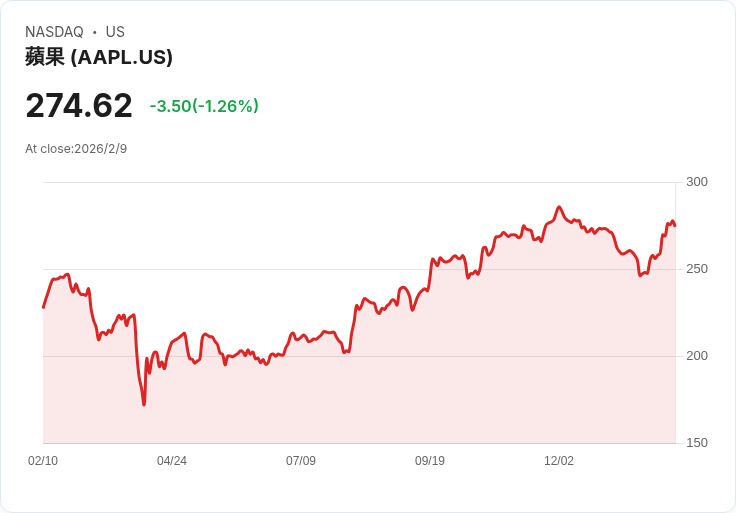Viewport: 736px width, 513px height.
Task: Click the 300 price axis label
Action: coord(697,182)
